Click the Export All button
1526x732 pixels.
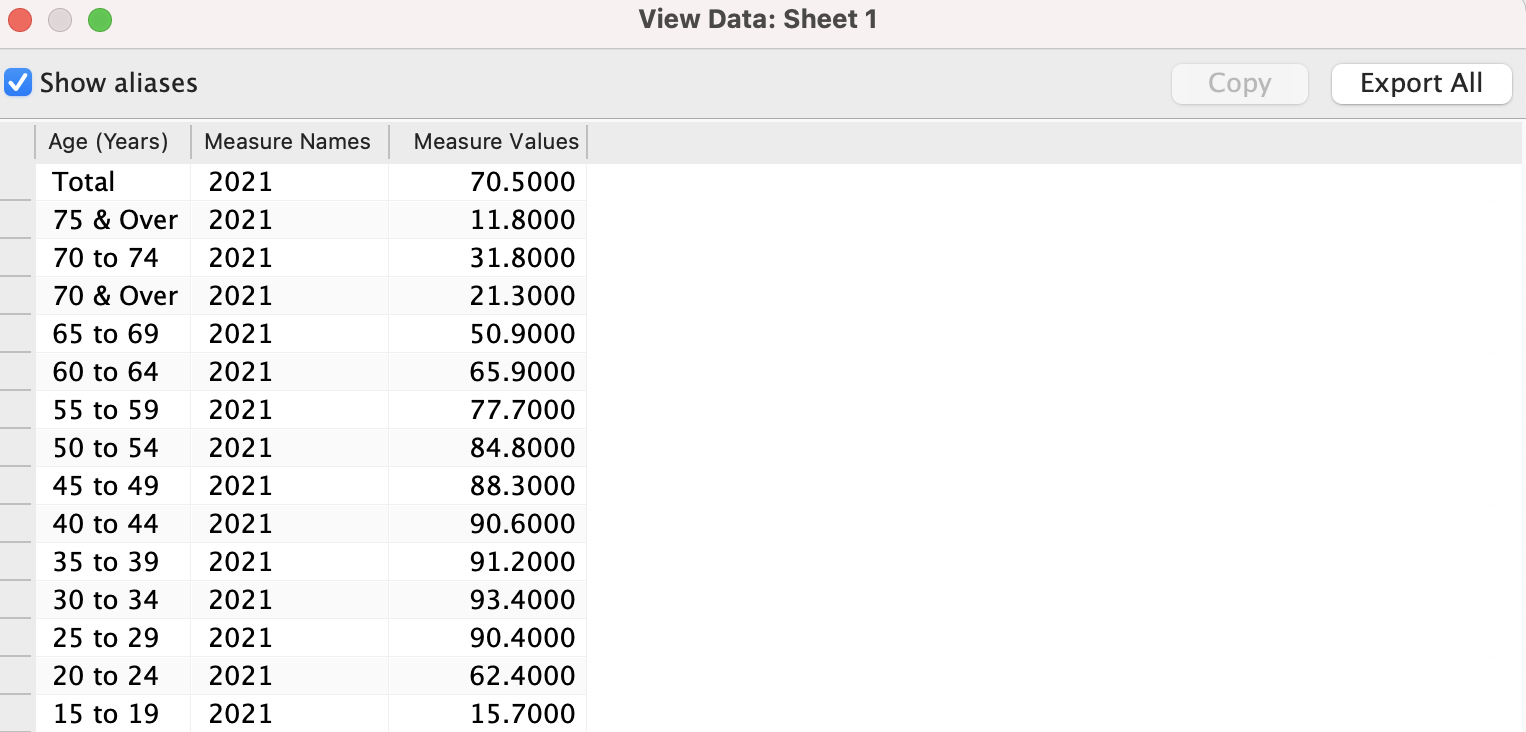(1421, 83)
